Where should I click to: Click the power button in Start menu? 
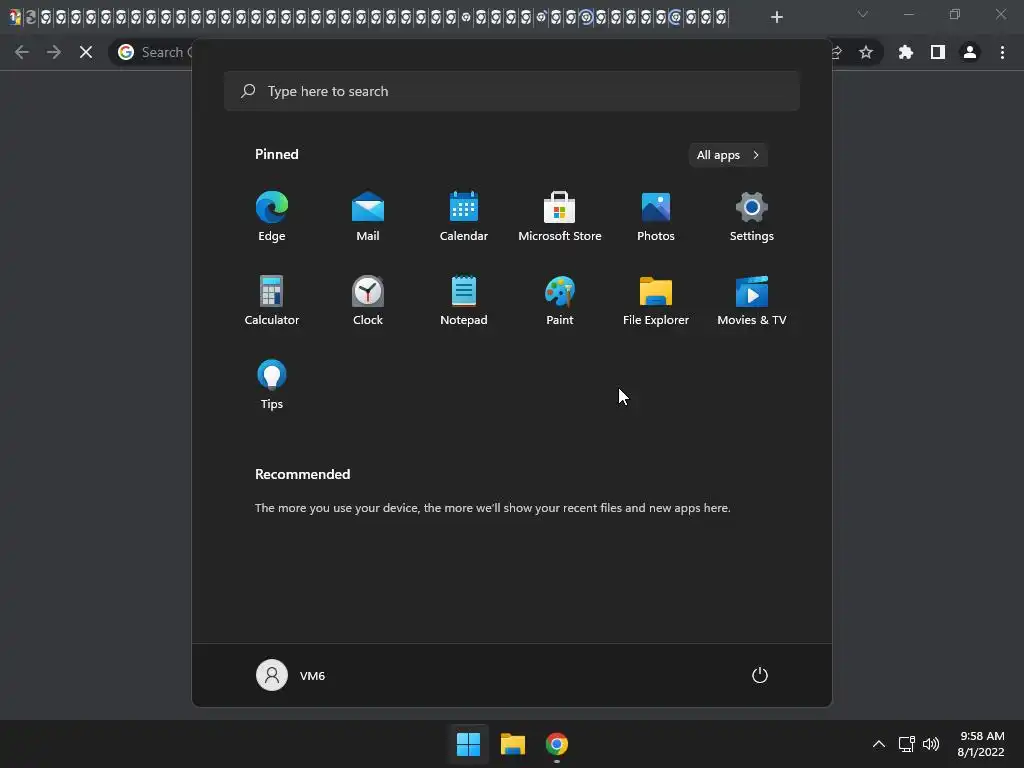click(760, 675)
